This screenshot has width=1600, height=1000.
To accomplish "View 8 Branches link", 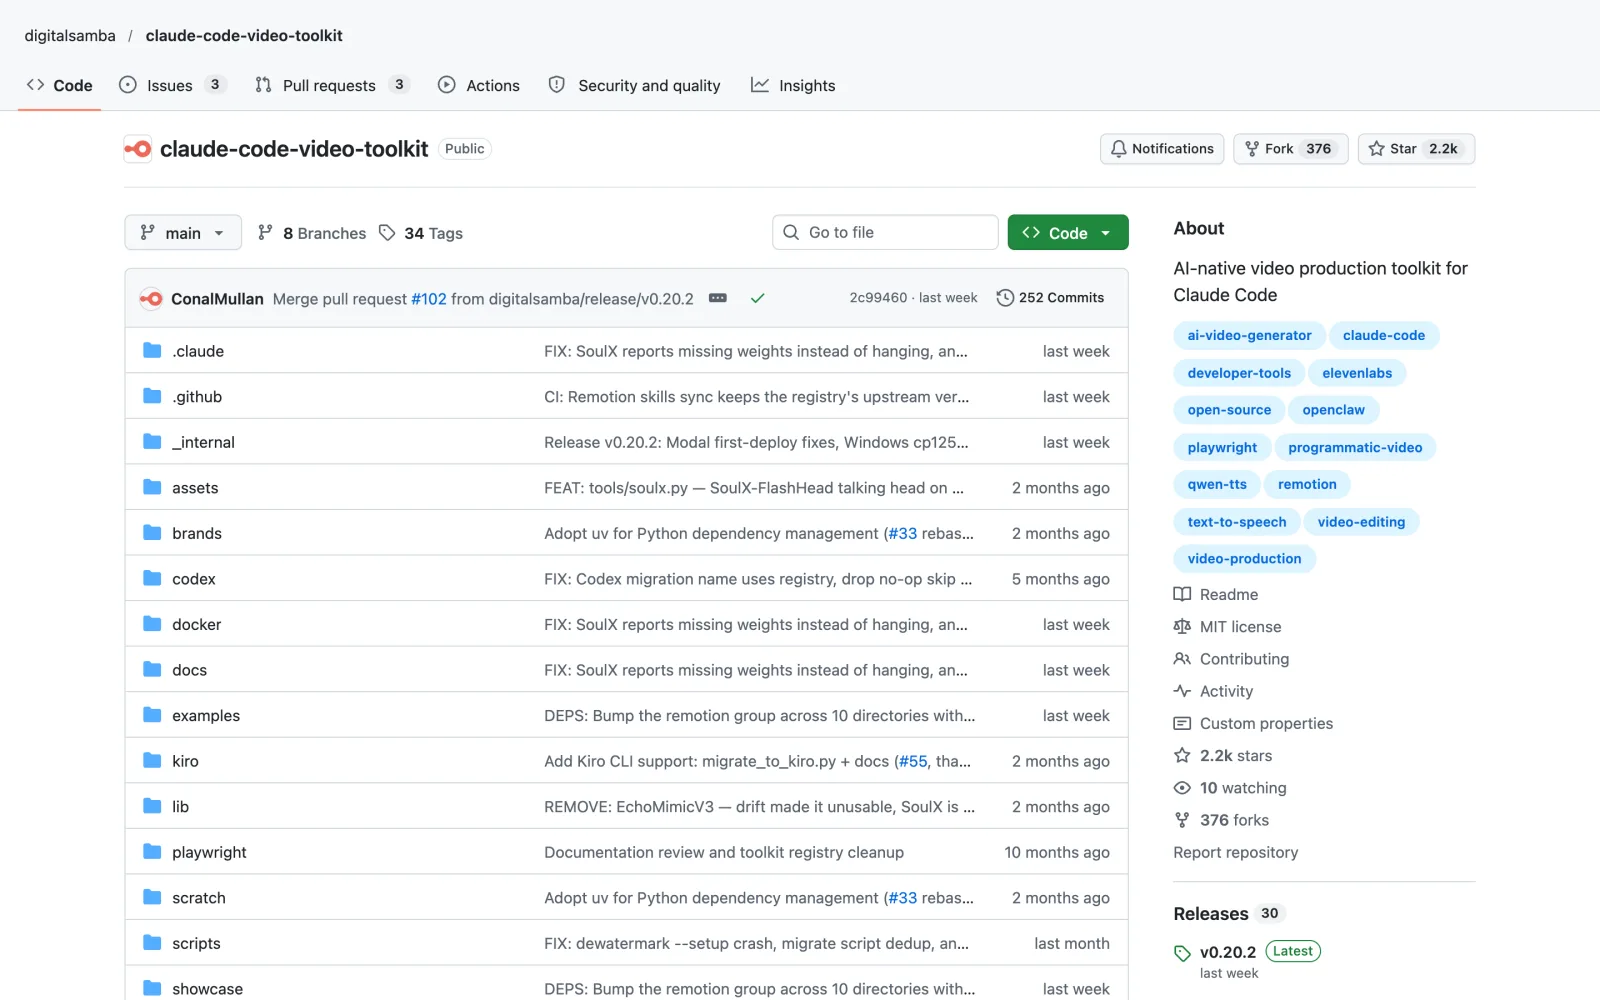I will pyautogui.click(x=312, y=233).
